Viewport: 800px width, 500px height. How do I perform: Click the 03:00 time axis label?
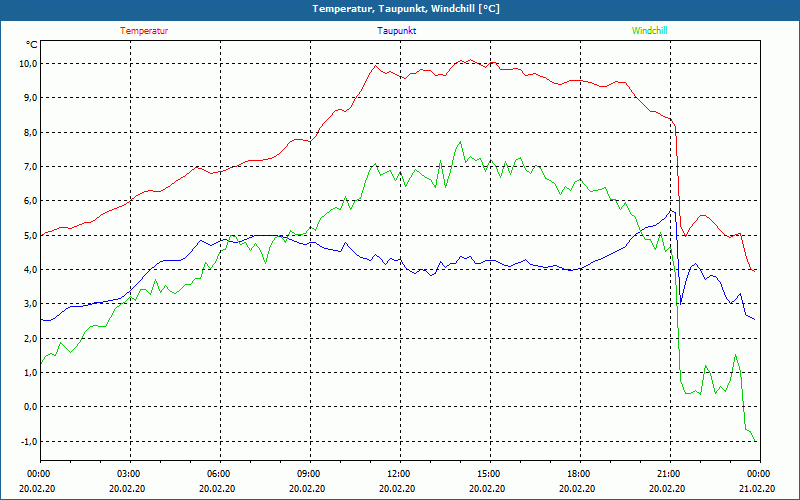tap(130, 474)
